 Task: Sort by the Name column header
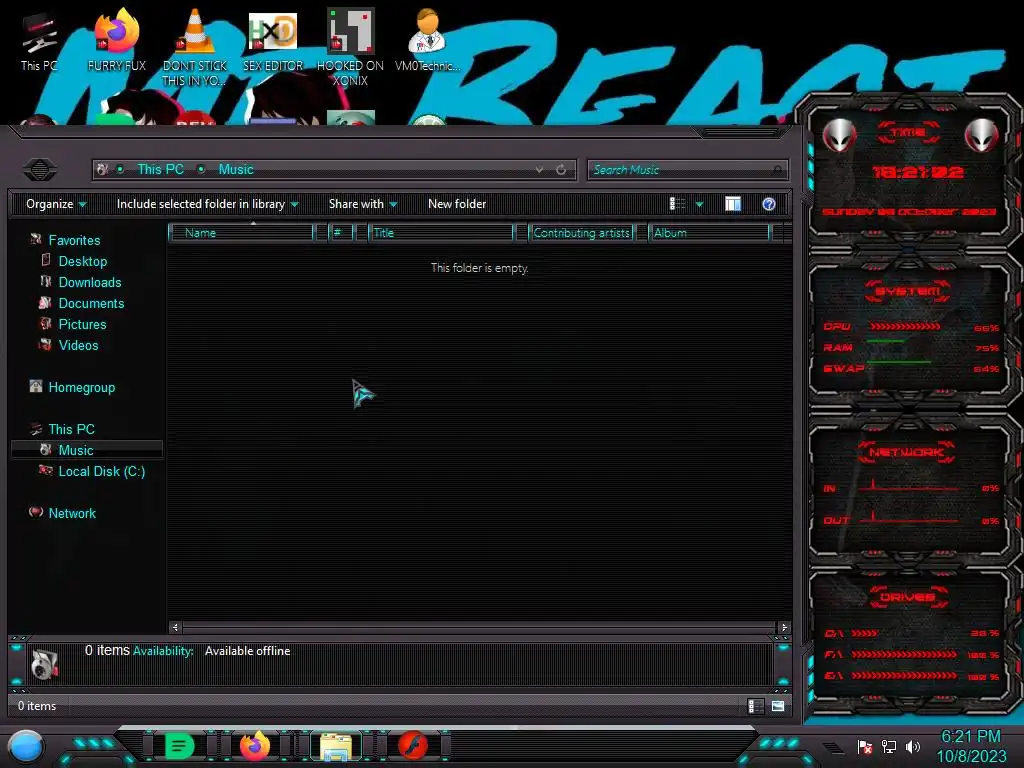[x=242, y=232]
